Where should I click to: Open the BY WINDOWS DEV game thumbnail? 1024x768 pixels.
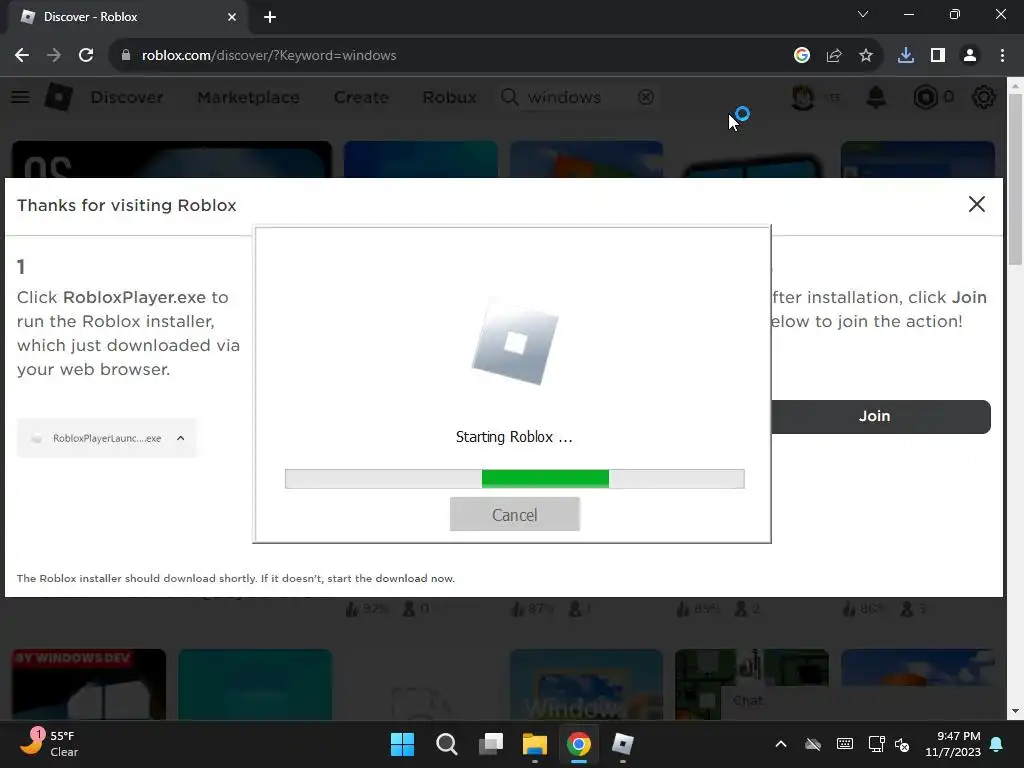pyautogui.click(x=89, y=684)
